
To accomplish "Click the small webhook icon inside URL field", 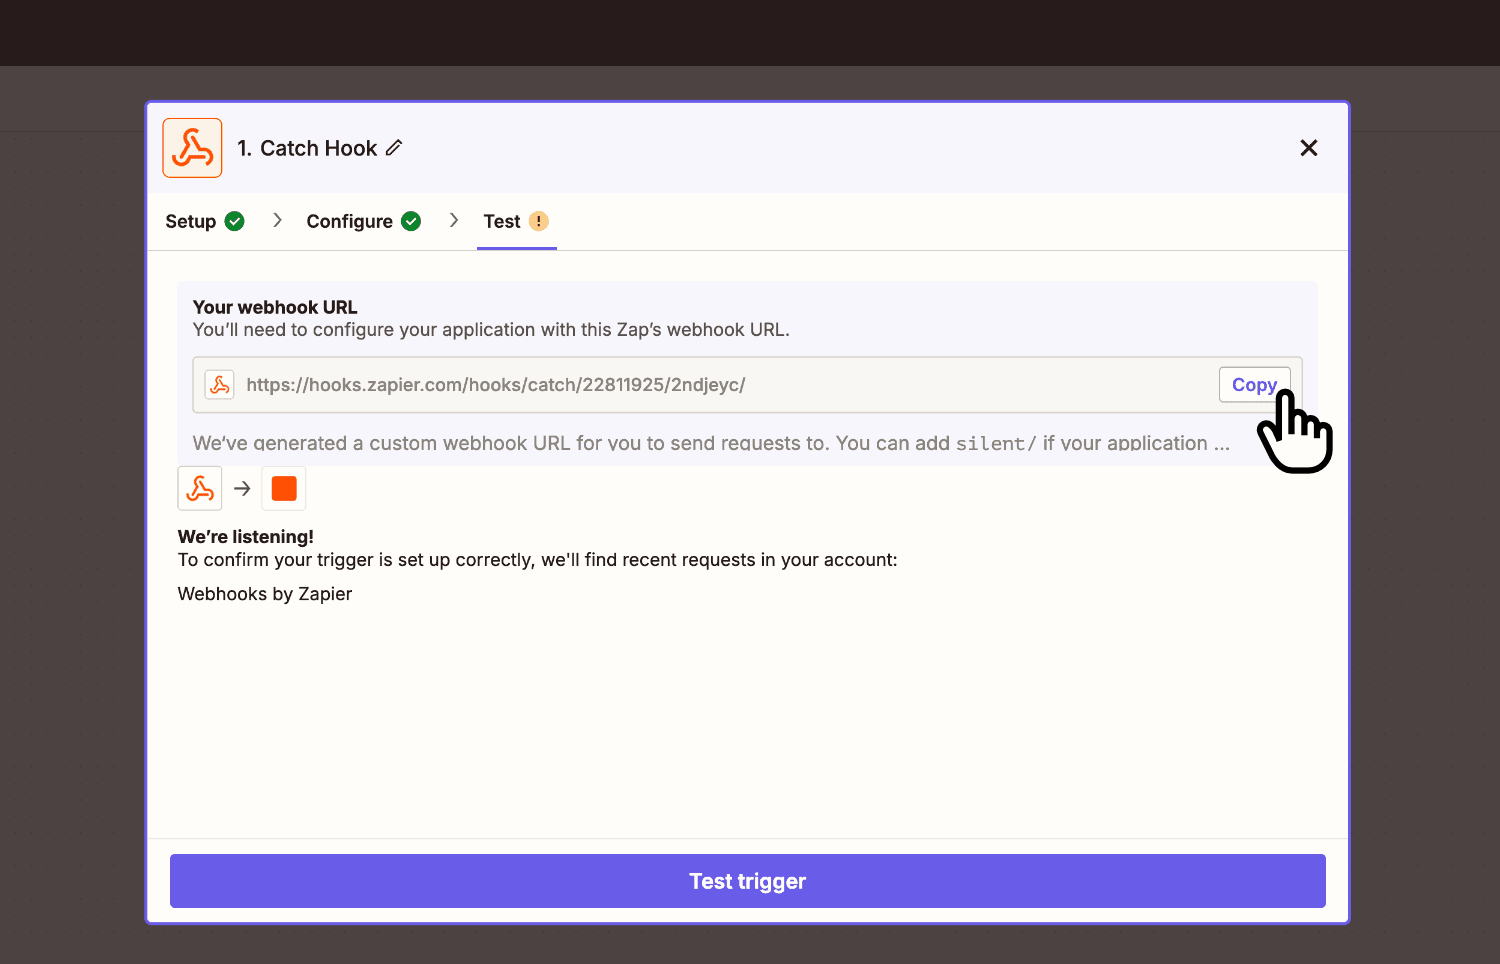I will (219, 385).
